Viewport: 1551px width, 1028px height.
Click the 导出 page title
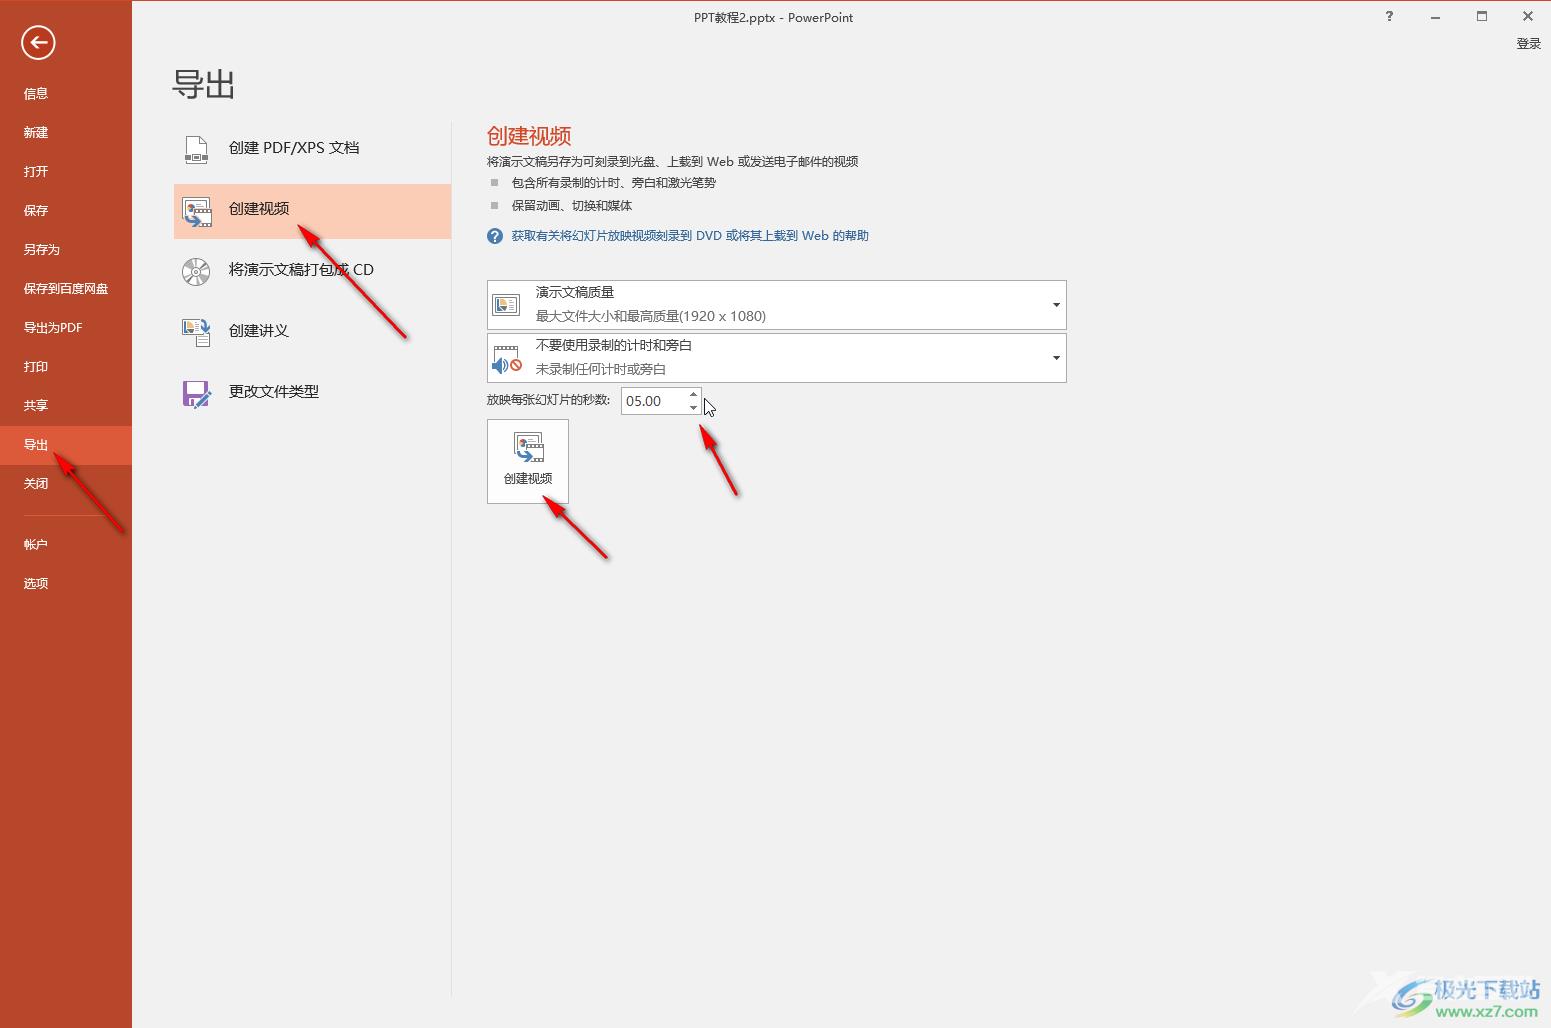[204, 85]
